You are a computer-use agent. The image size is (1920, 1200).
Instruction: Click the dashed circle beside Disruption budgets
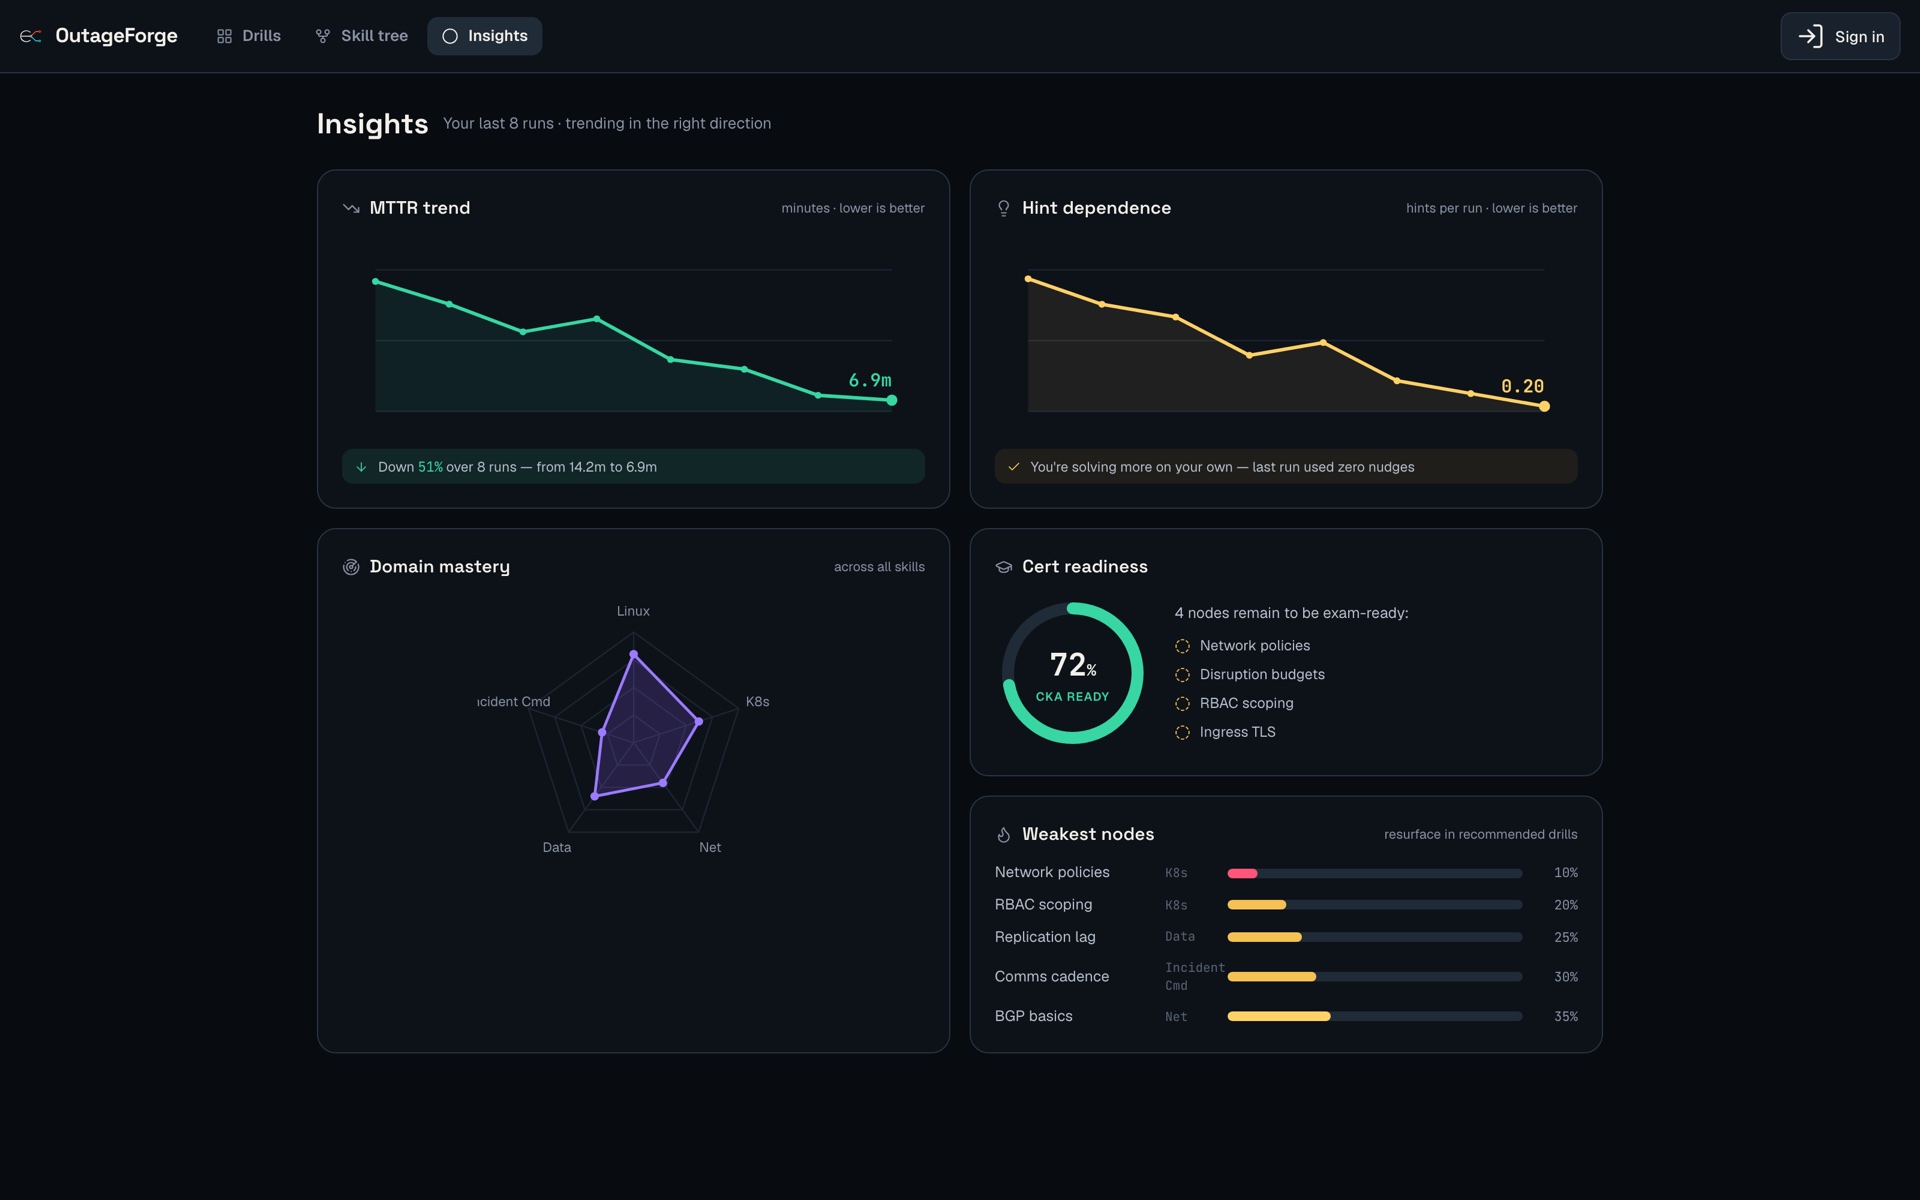tap(1182, 675)
